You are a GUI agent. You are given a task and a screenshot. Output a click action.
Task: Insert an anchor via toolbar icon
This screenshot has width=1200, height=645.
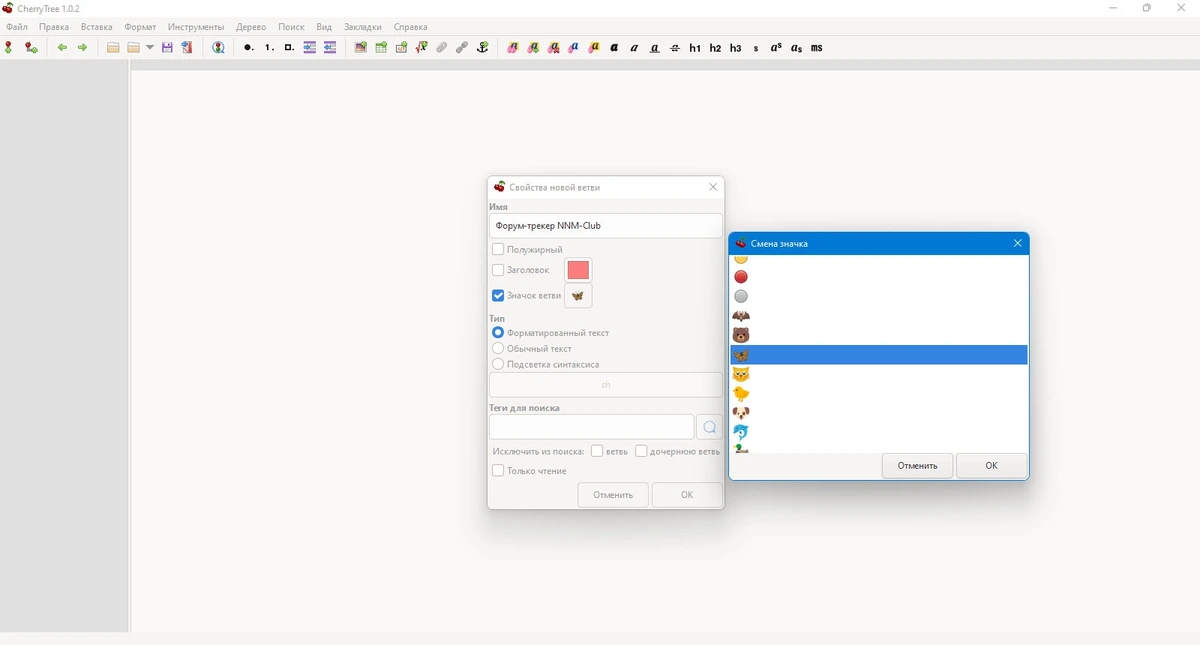click(x=483, y=48)
